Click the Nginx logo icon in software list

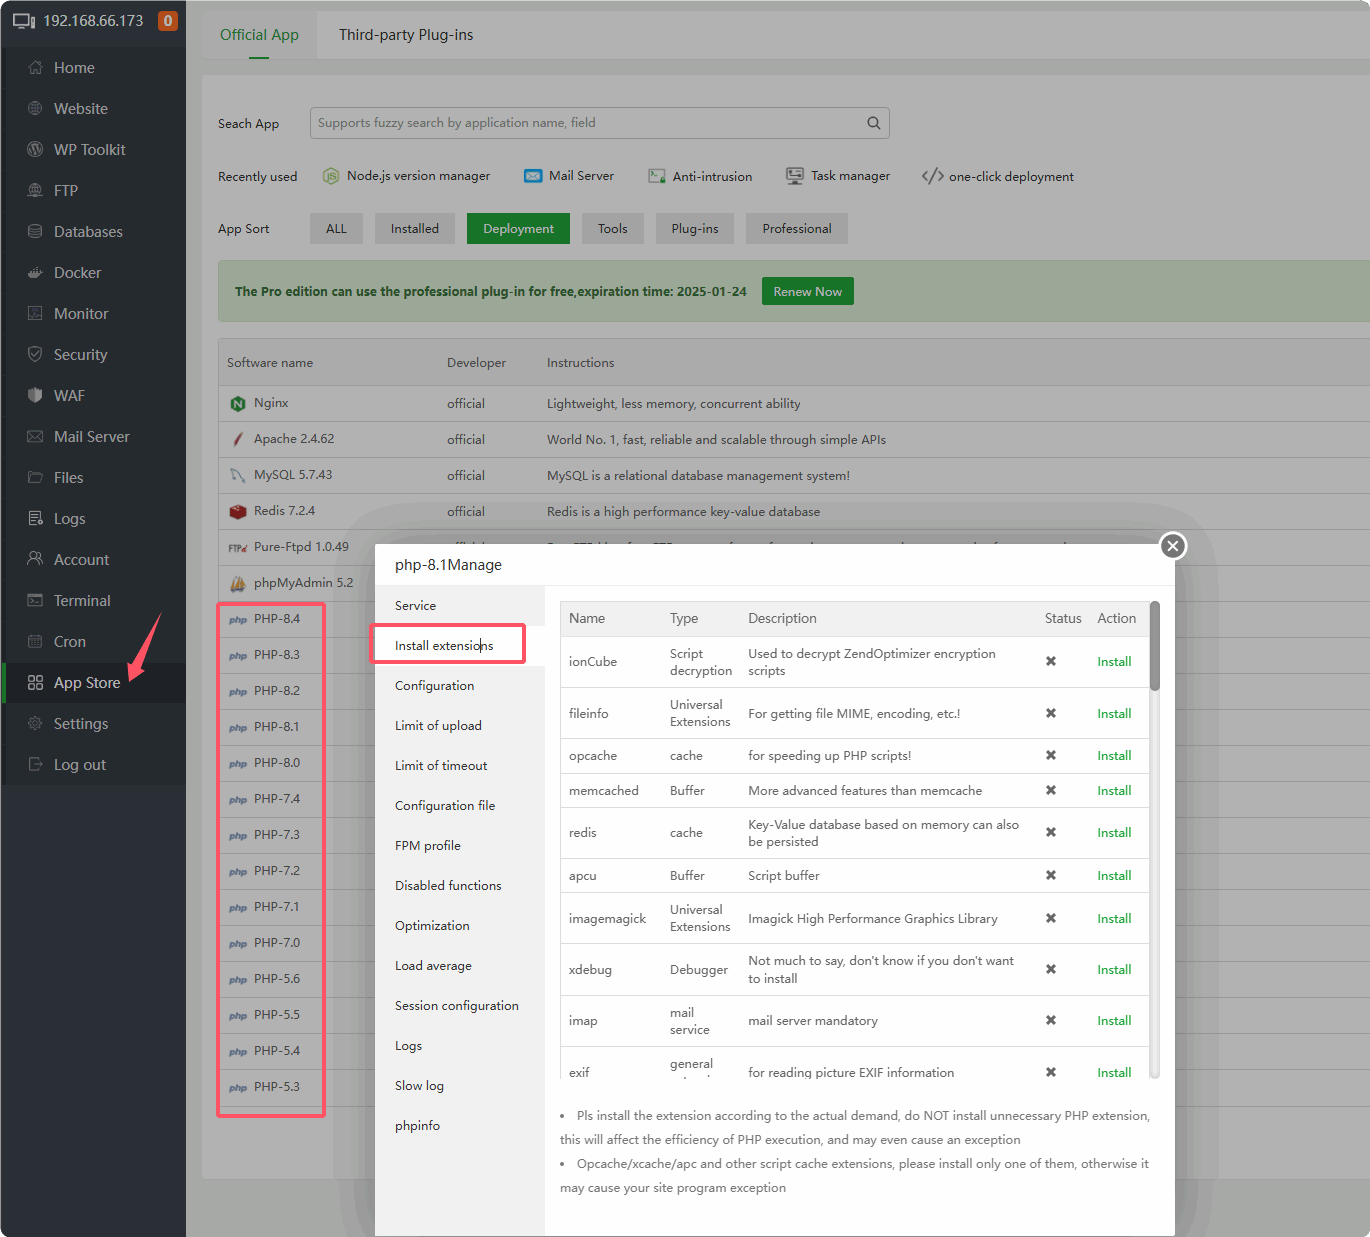[238, 404]
